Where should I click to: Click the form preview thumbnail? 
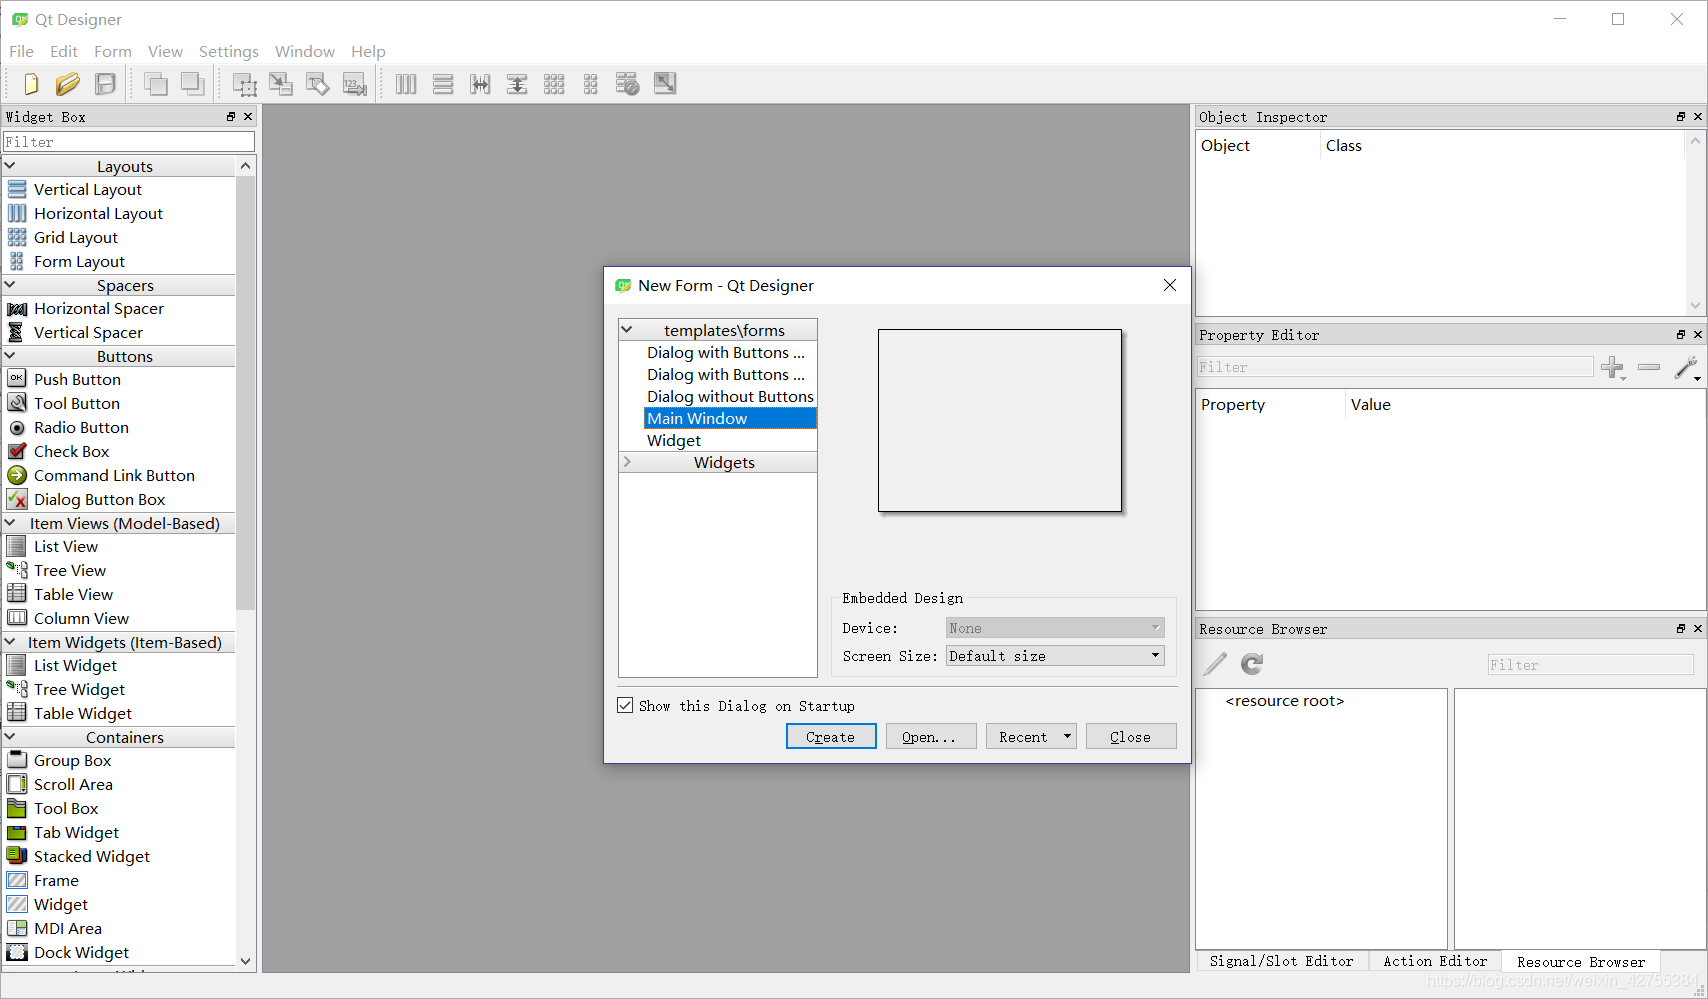coord(1000,420)
